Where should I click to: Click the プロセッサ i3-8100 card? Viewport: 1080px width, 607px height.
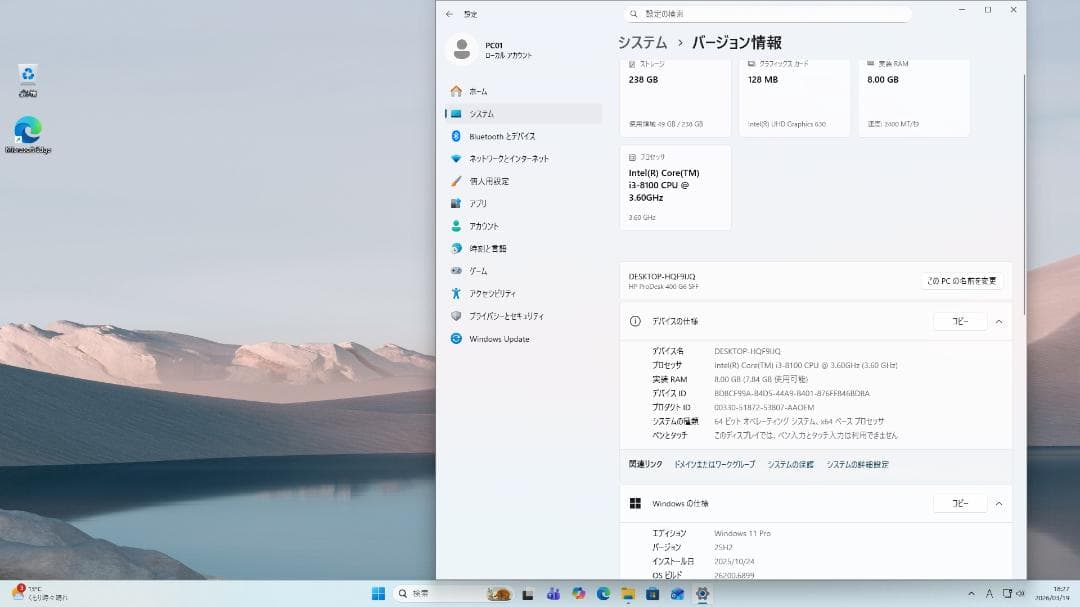675,187
